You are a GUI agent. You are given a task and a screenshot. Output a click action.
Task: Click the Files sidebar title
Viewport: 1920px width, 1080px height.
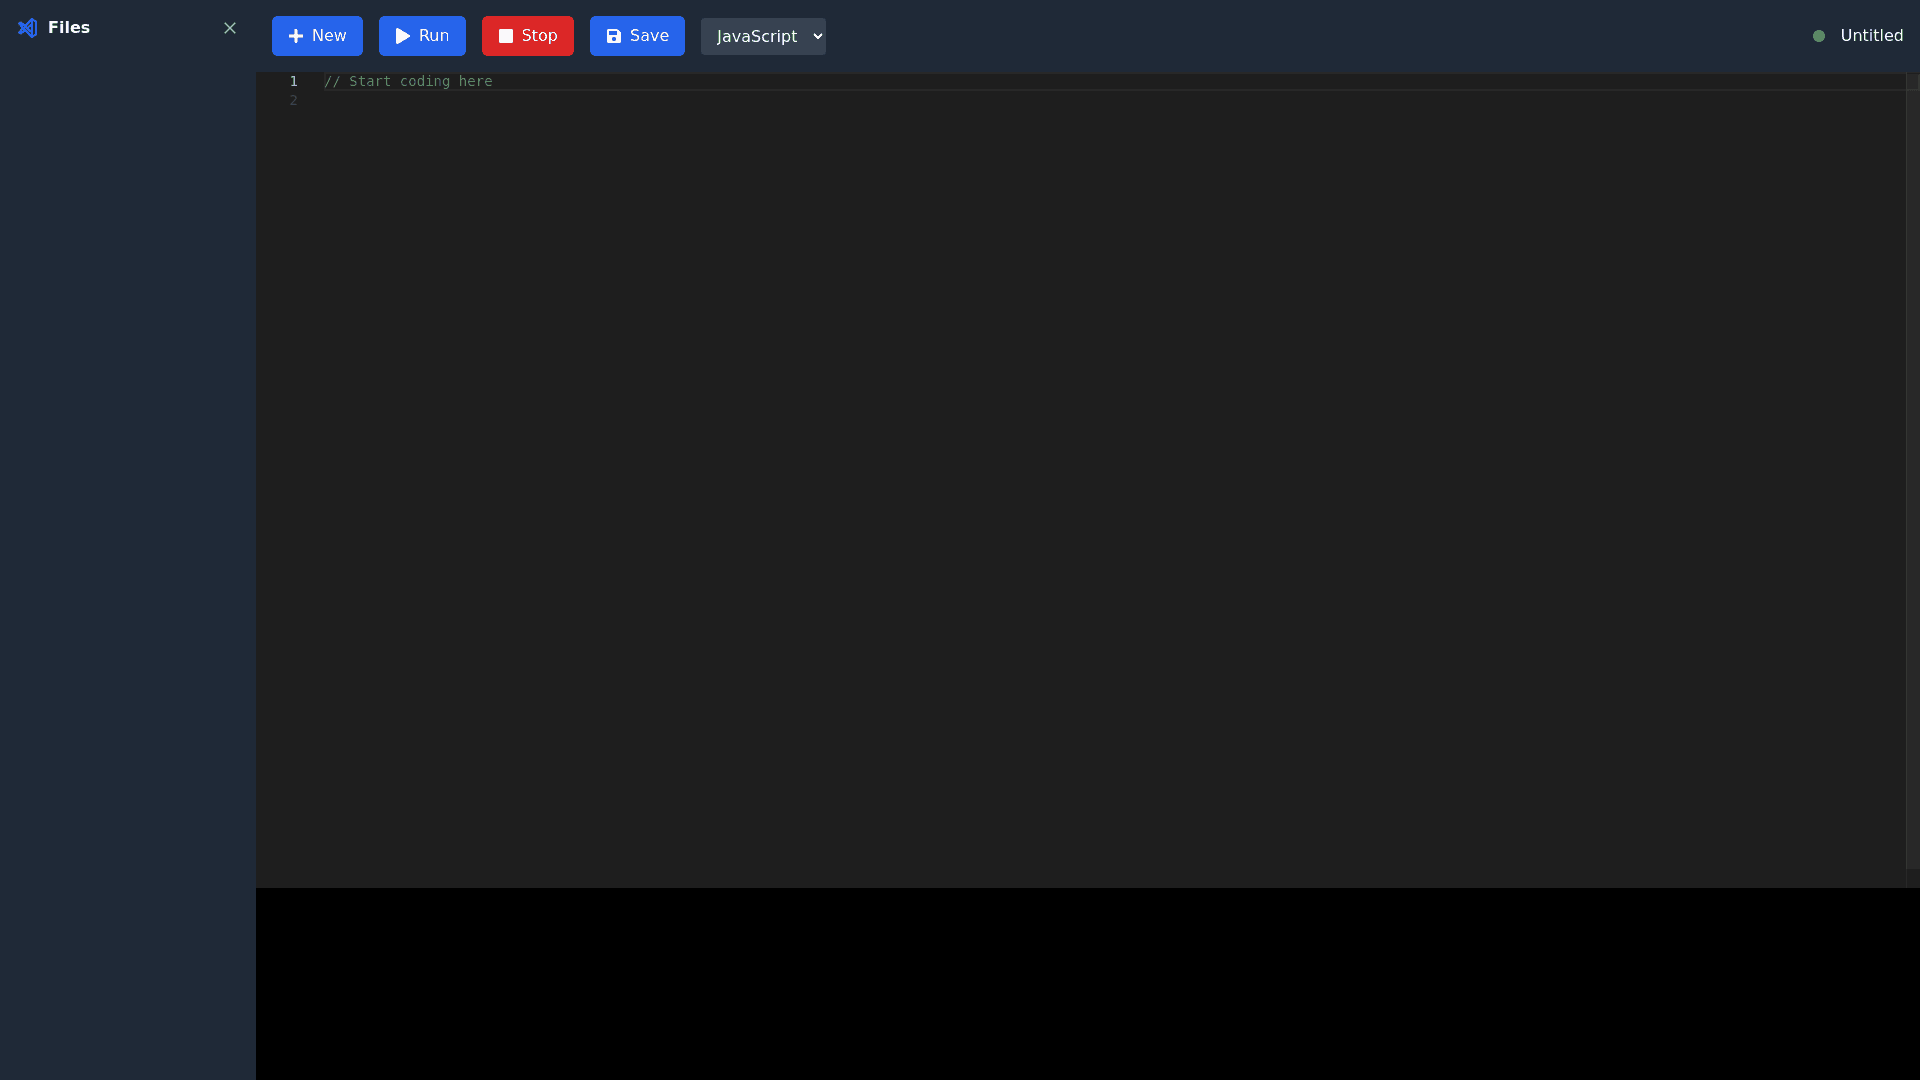pyautogui.click(x=69, y=27)
